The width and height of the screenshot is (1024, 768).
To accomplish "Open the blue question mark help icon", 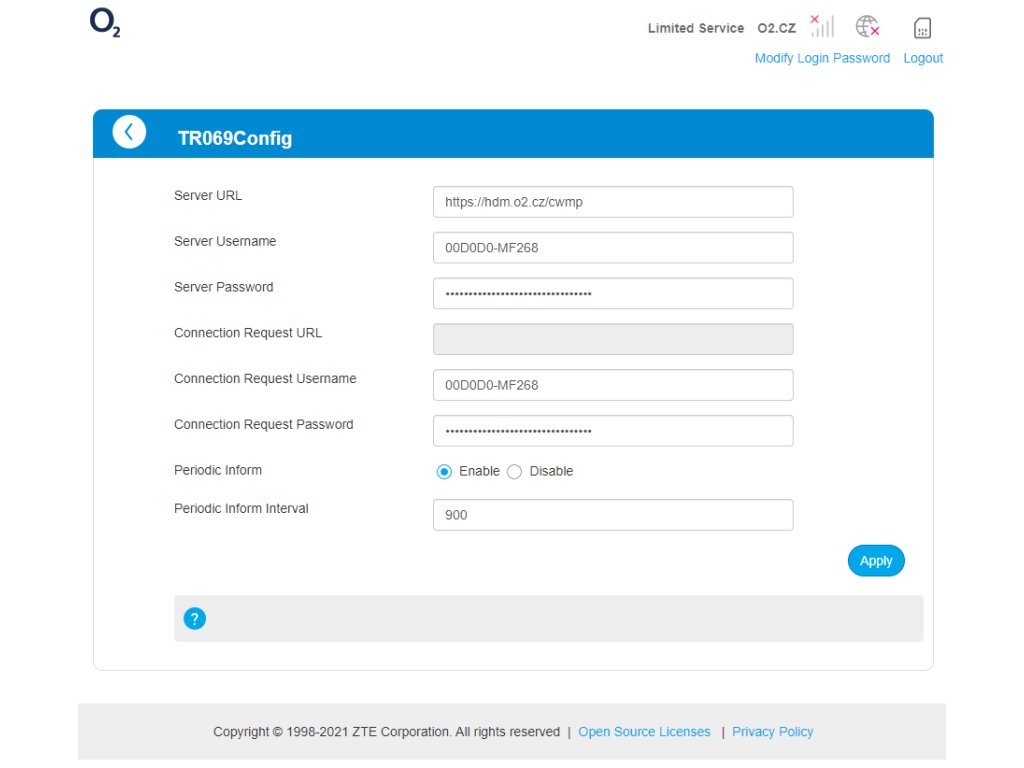I will 195,618.
